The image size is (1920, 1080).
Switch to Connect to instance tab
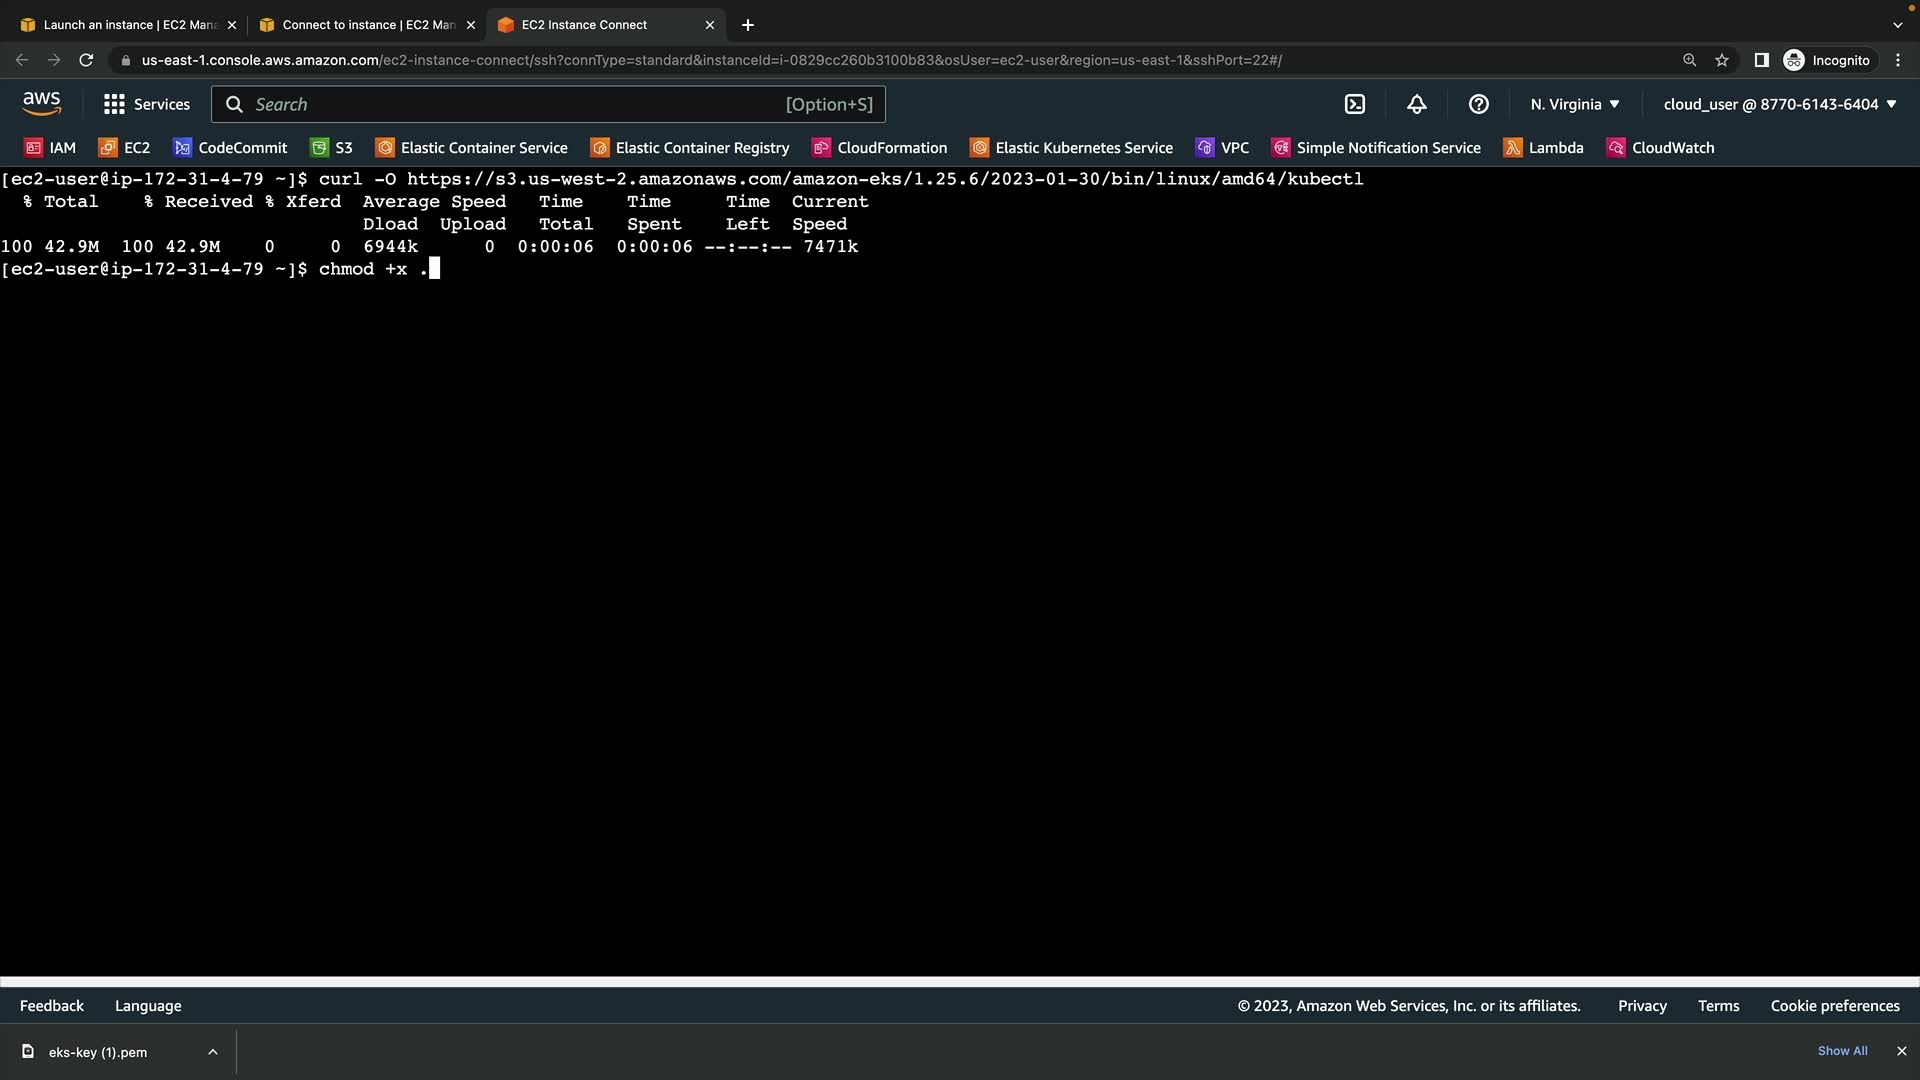point(360,25)
